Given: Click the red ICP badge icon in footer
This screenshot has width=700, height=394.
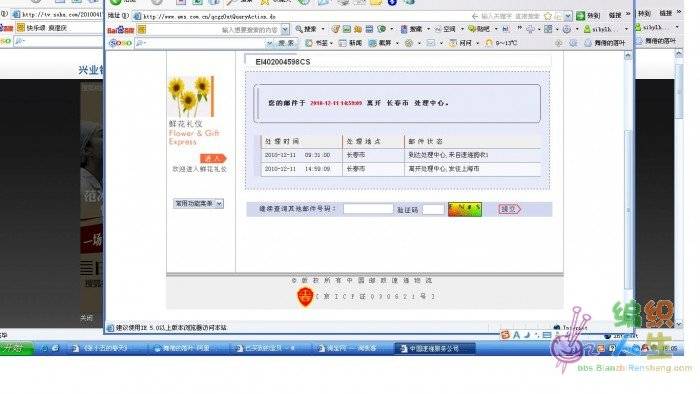Looking at the screenshot, I should [305, 297].
